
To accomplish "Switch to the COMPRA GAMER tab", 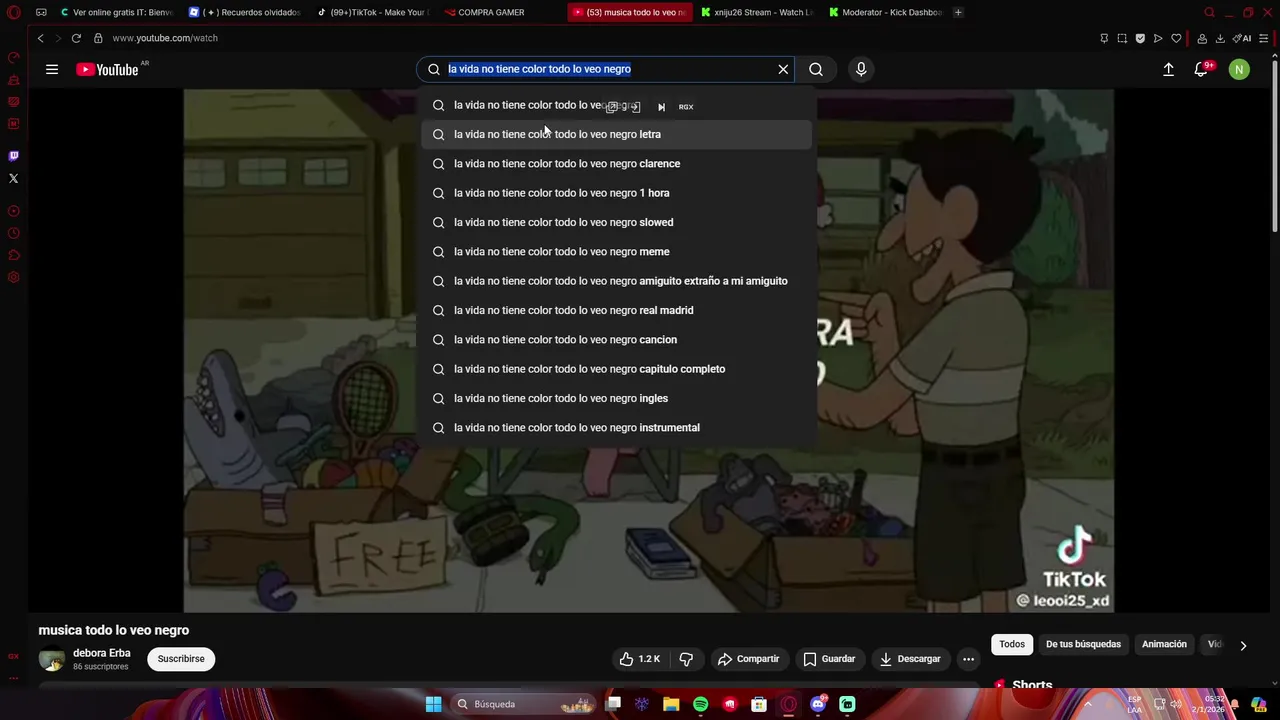I will point(501,12).
